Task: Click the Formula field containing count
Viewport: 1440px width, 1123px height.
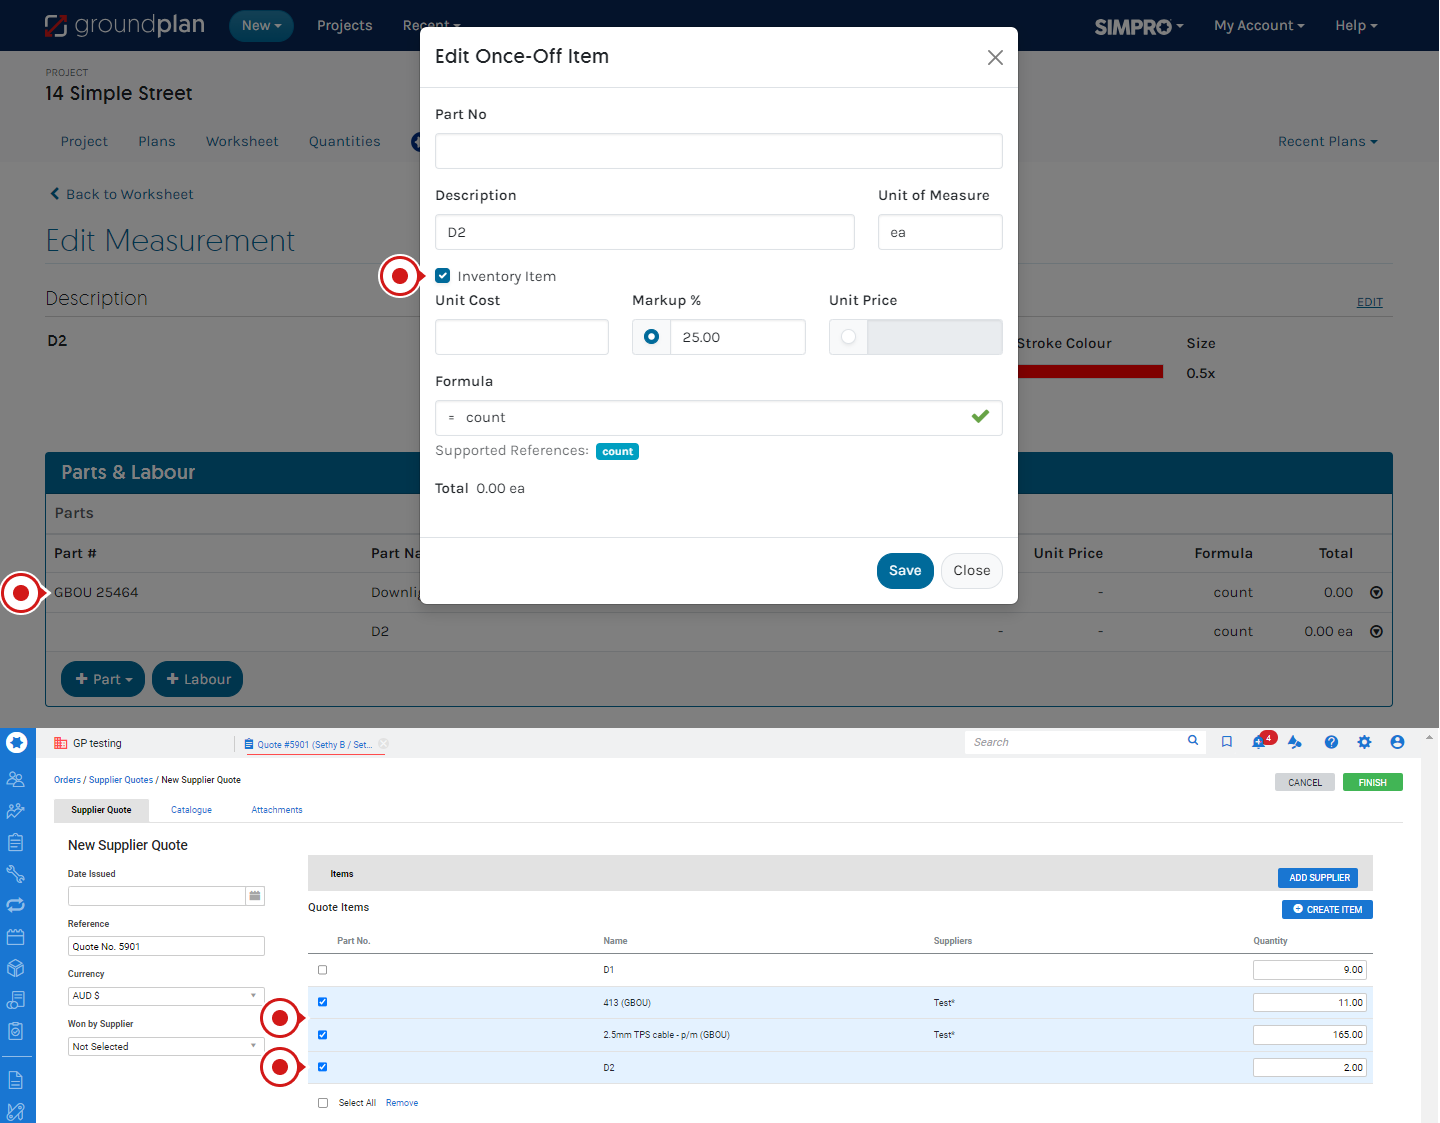Action: (x=719, y=418)
